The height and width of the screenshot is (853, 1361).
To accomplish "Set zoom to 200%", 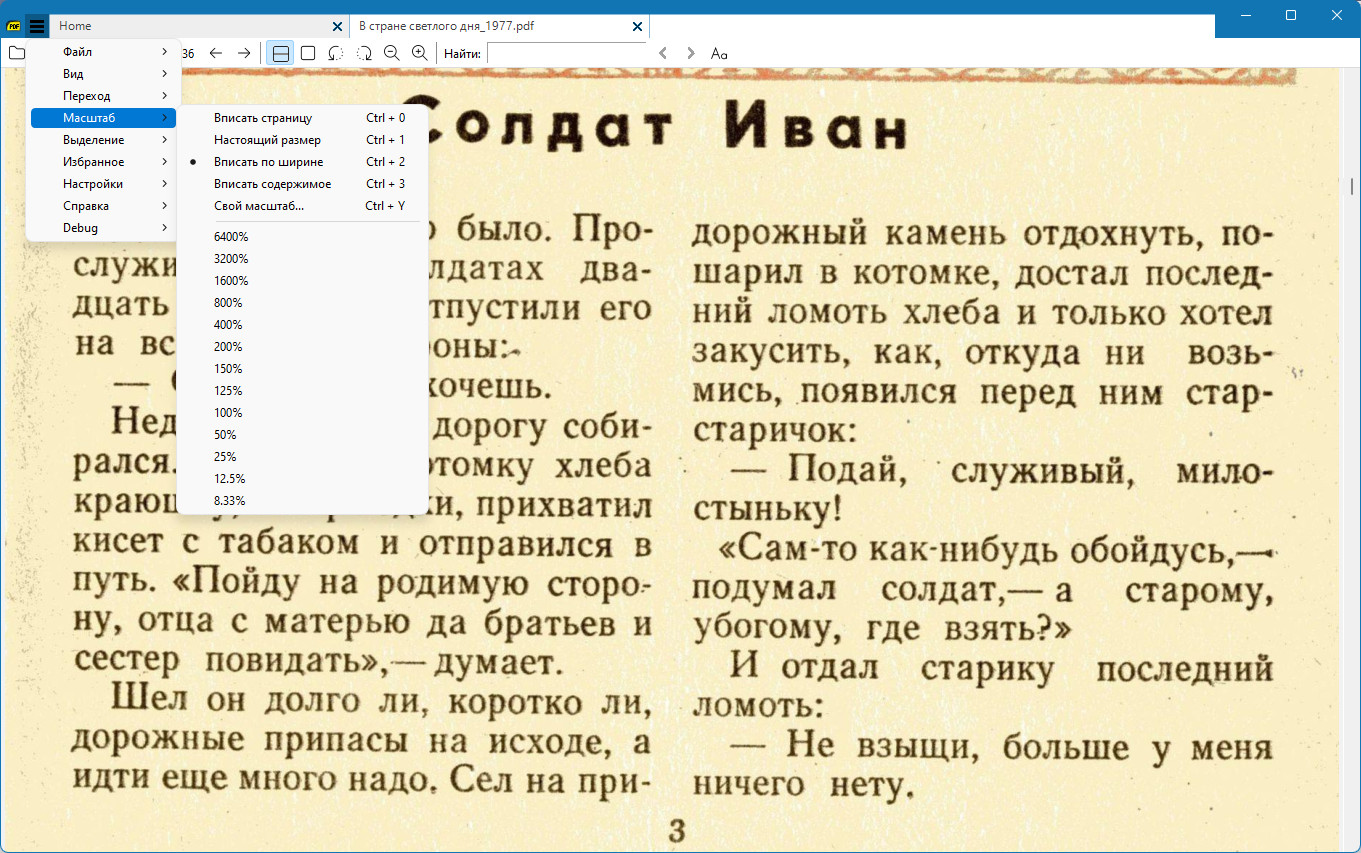I will (x=228, y=347).
